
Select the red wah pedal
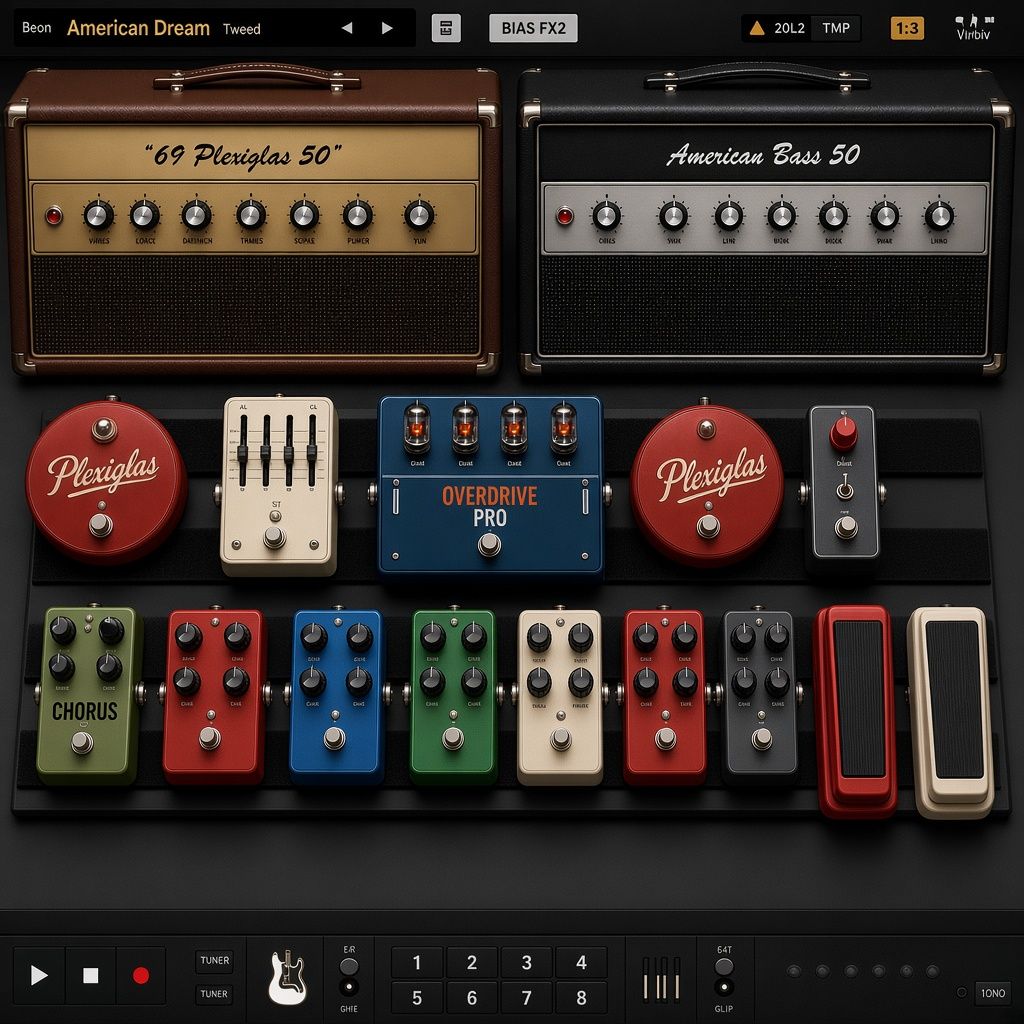pyautogui.click(x=856, y=712)
